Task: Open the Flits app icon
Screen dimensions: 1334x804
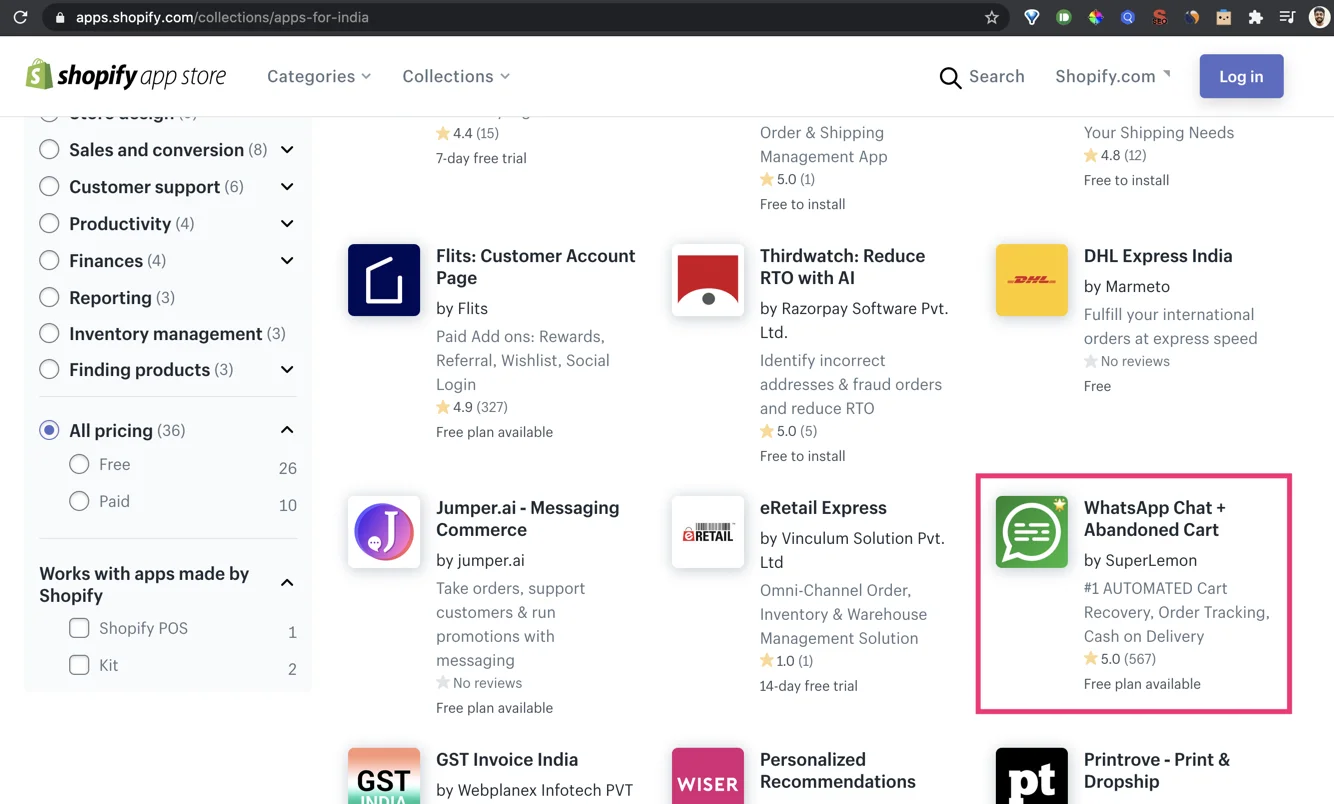Action: (384, 280)
